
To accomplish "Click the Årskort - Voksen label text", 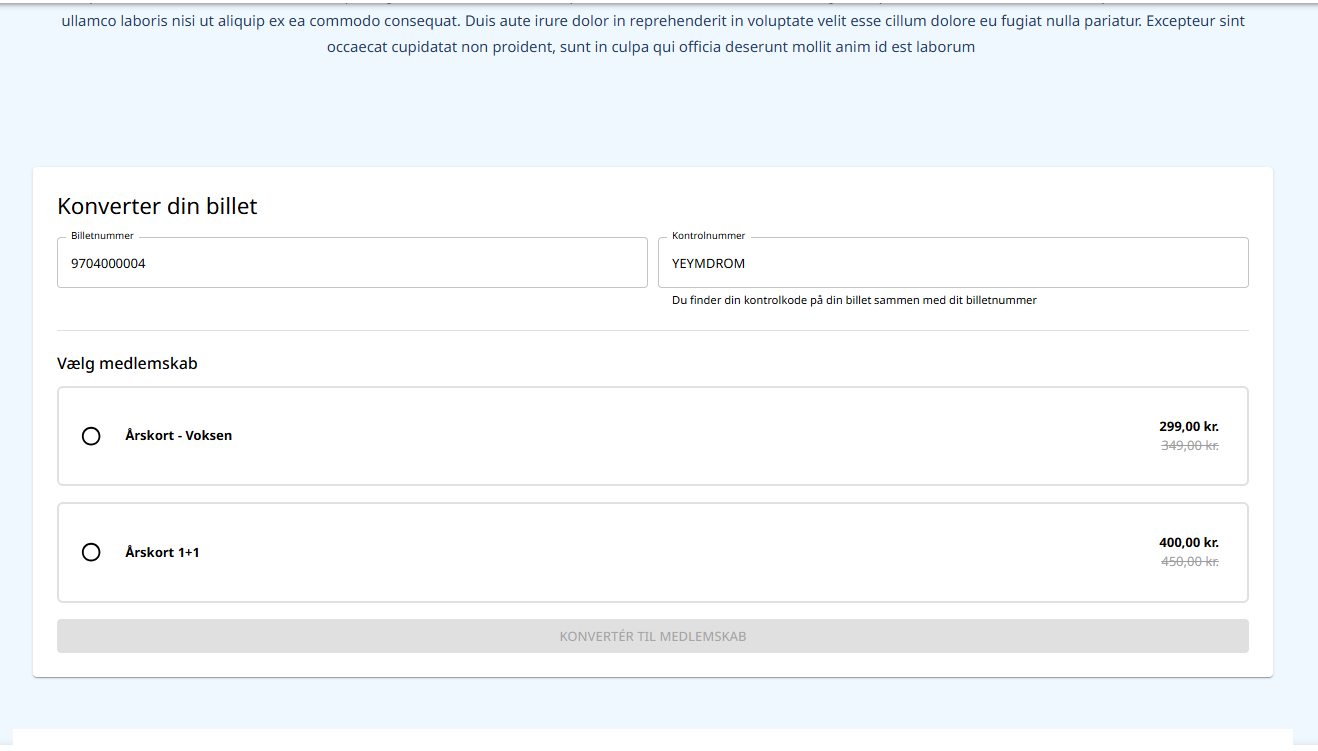I will [x=178, y=436].
